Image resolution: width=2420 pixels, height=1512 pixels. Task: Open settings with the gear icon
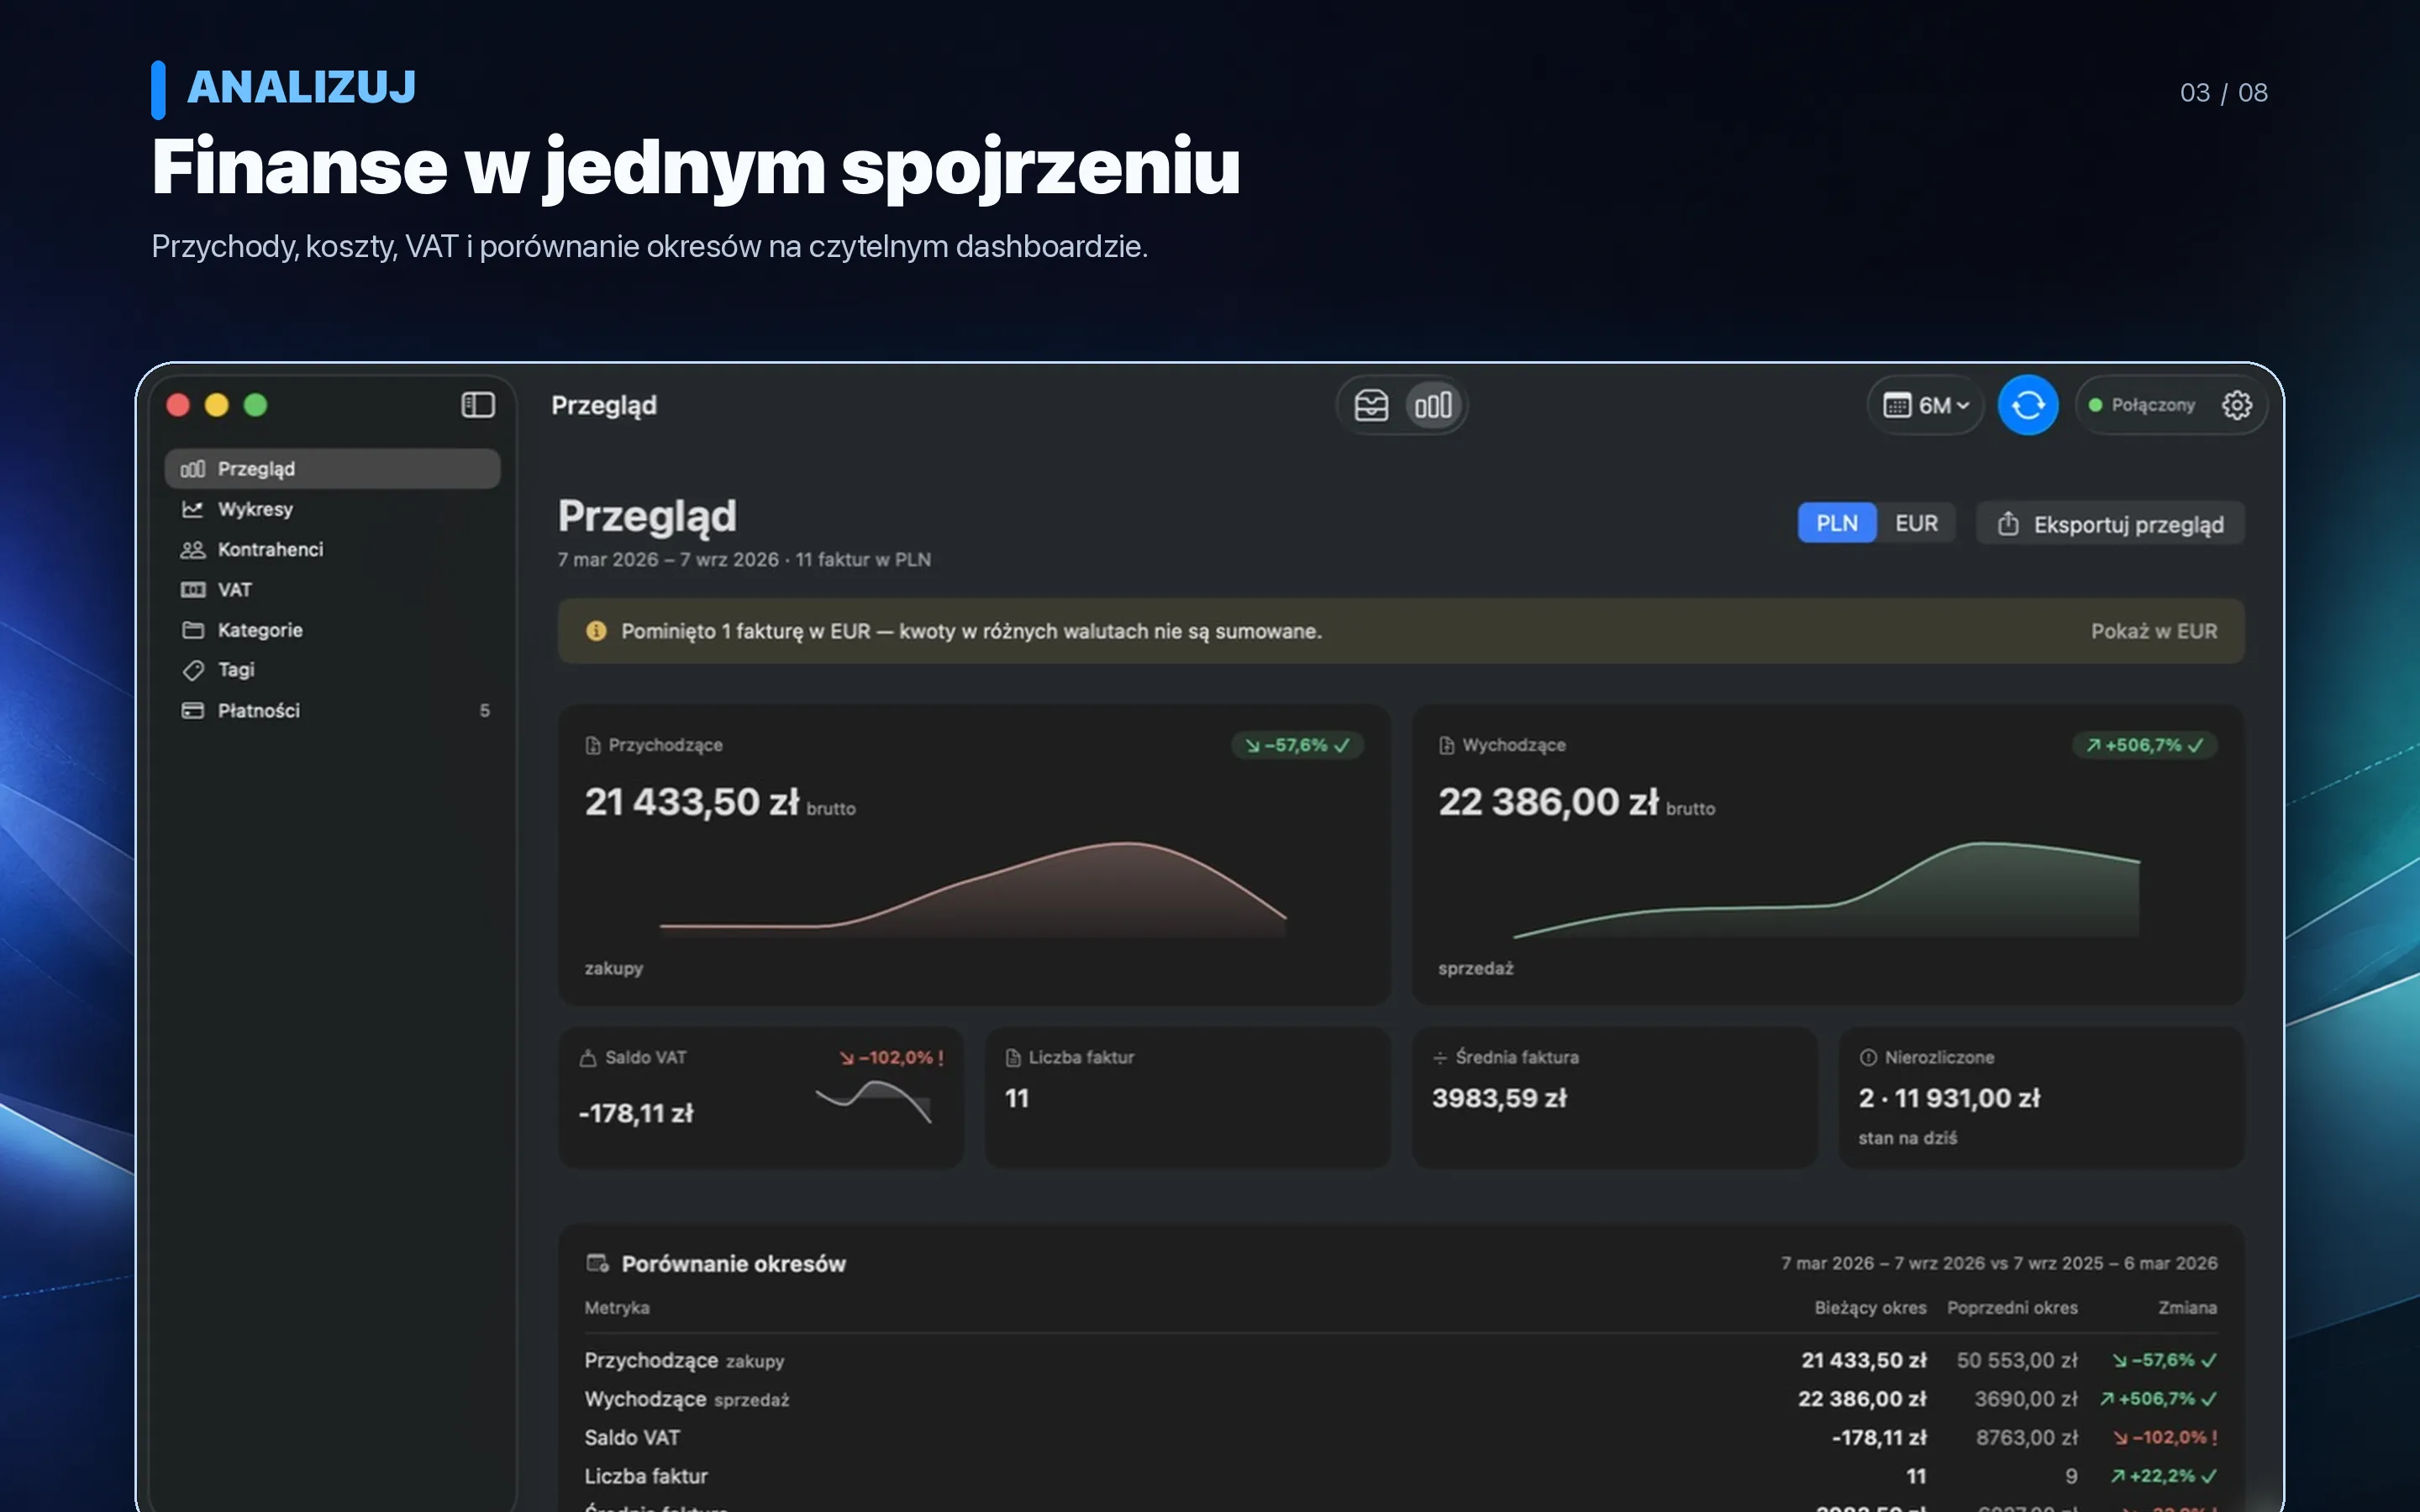(2237, 405)
